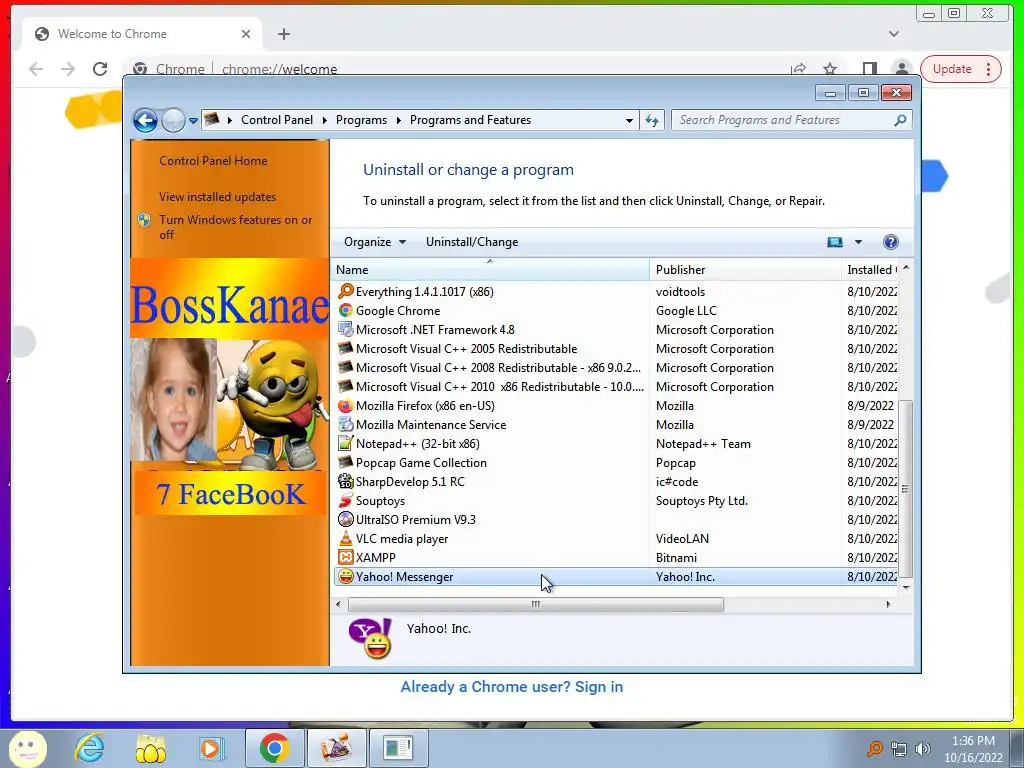Click Programs in the breadcrumb path
The image size is (1024, 768).
[x=361, y=120]
